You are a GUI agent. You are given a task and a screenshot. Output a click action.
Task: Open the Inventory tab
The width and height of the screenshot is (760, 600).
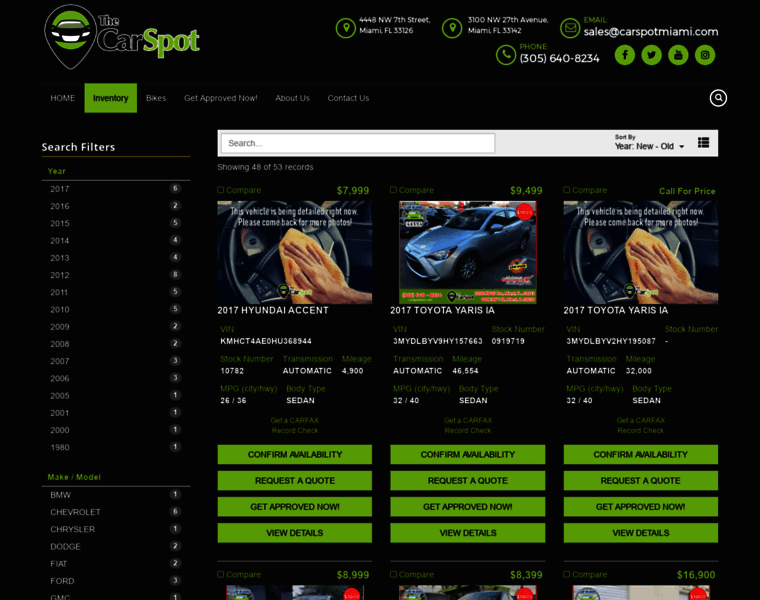(111, 98)
